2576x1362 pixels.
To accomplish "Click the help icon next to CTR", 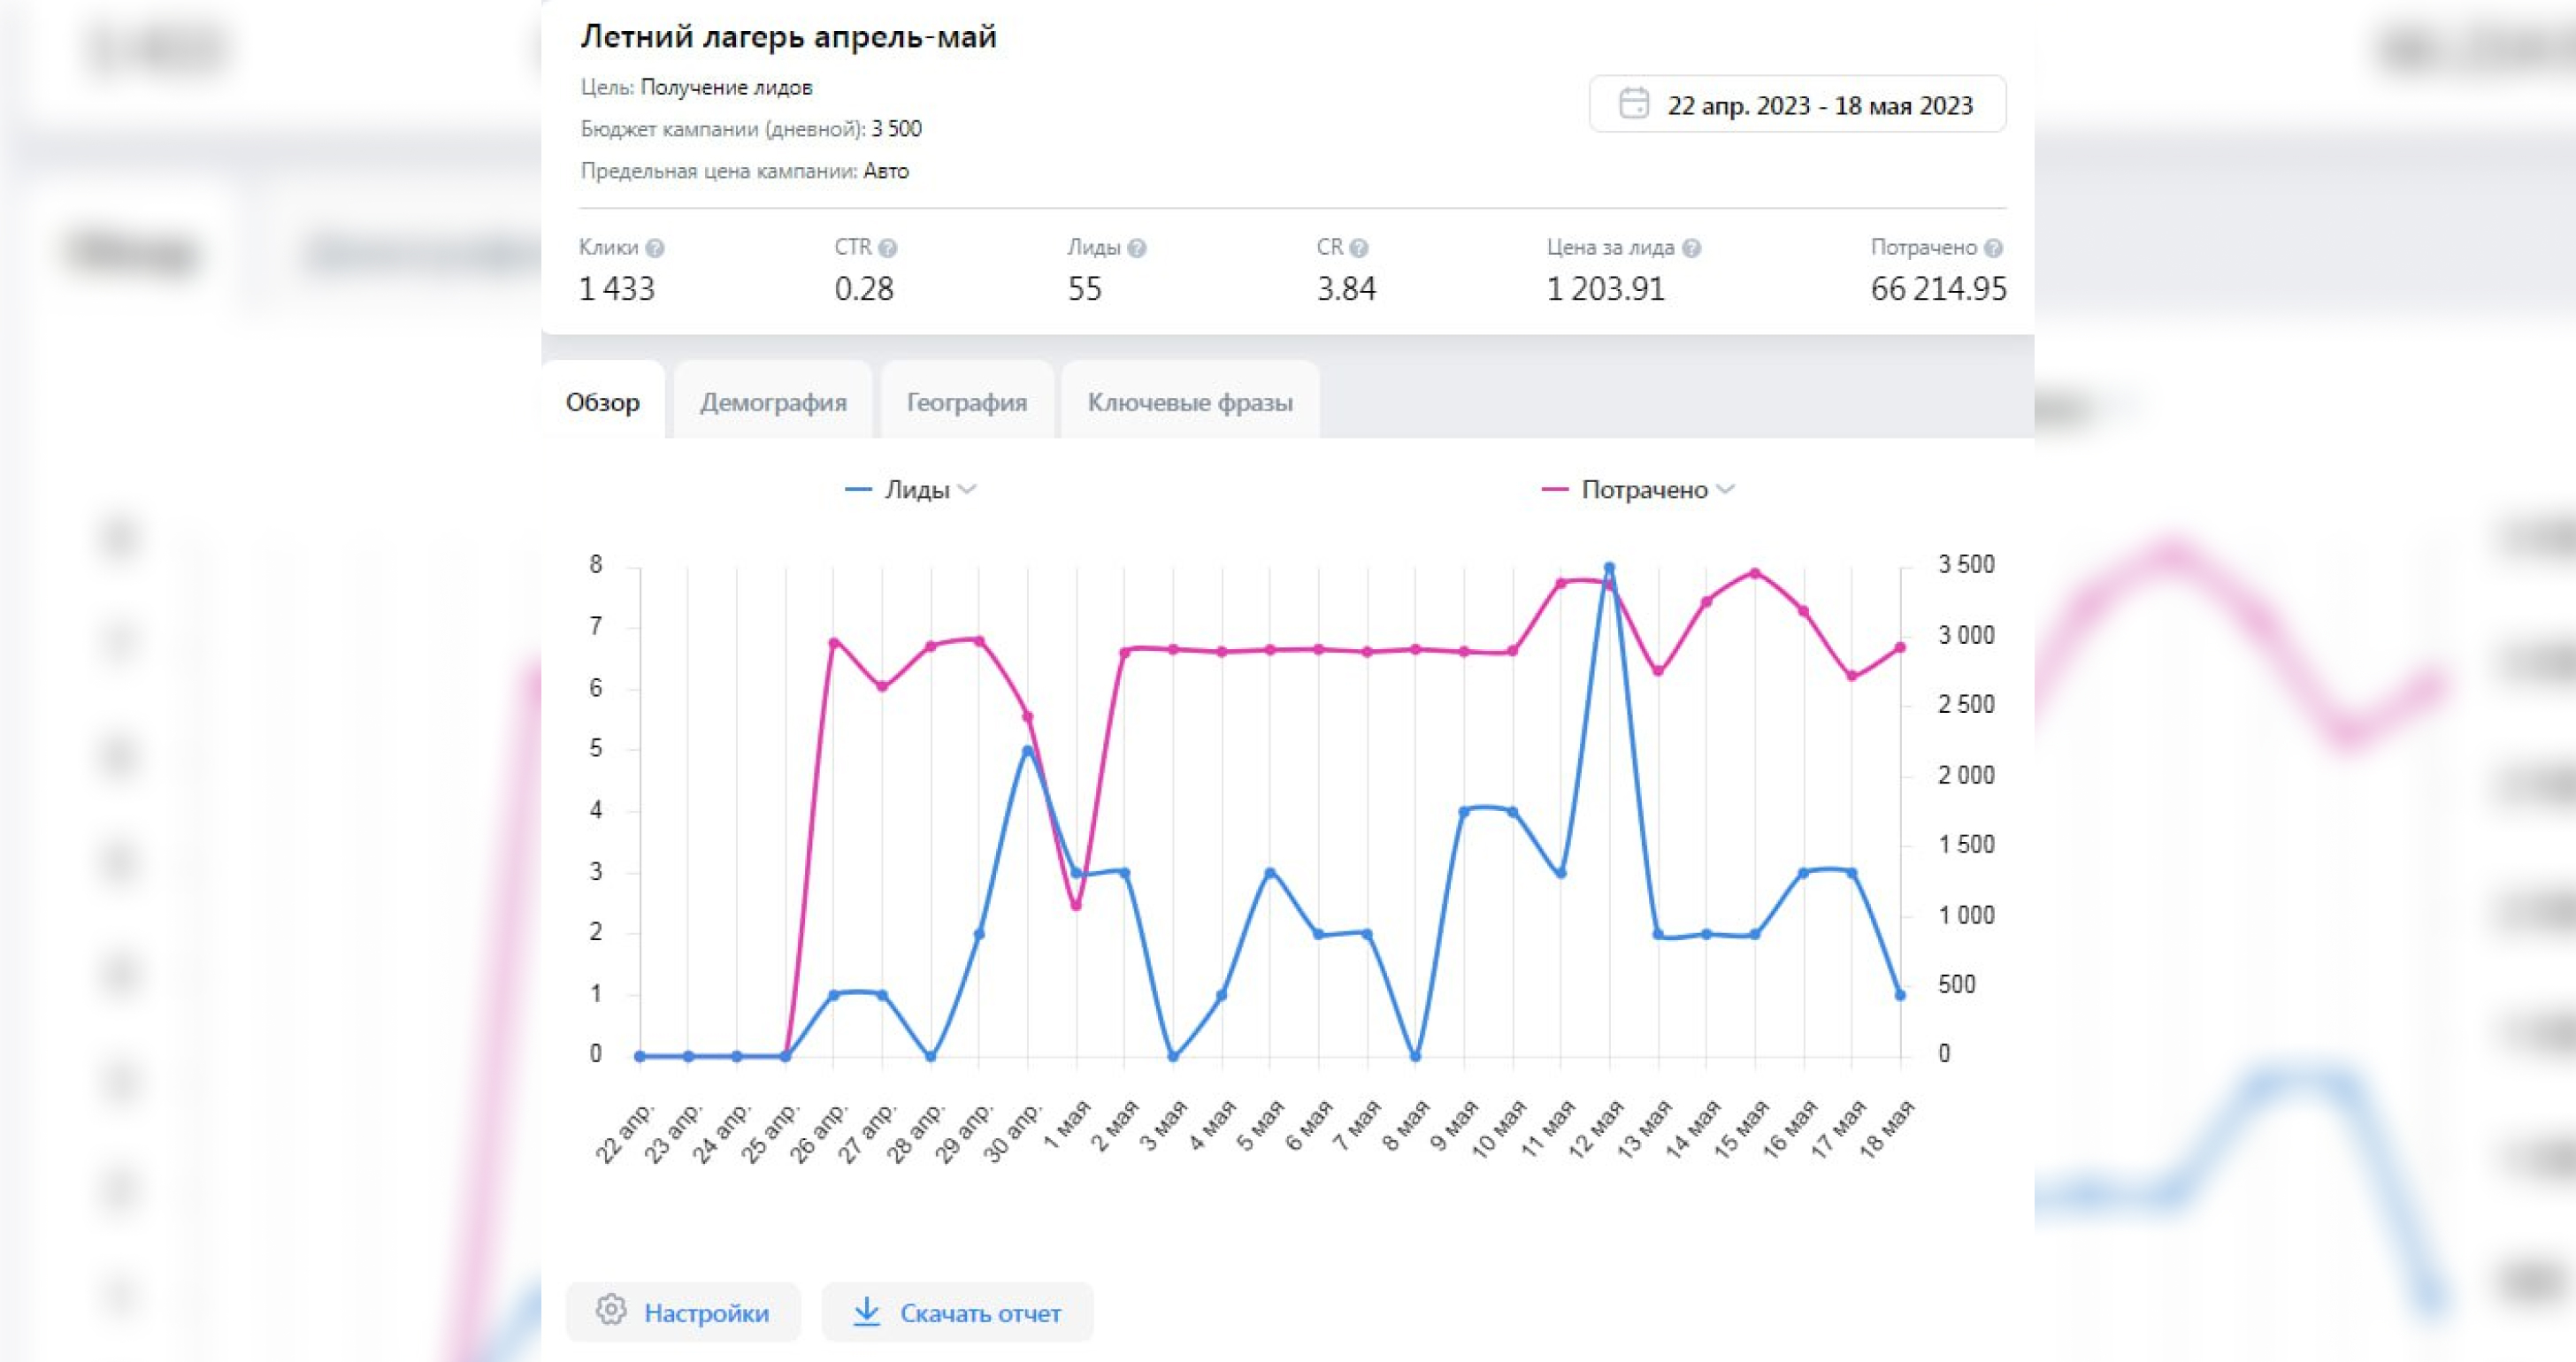I will point(887,248).
